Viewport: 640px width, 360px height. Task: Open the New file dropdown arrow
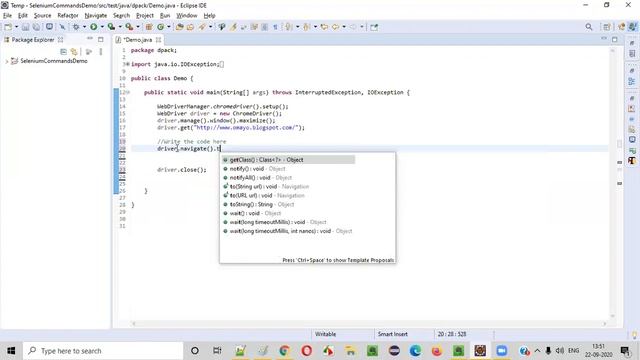[x=16, y=27]
